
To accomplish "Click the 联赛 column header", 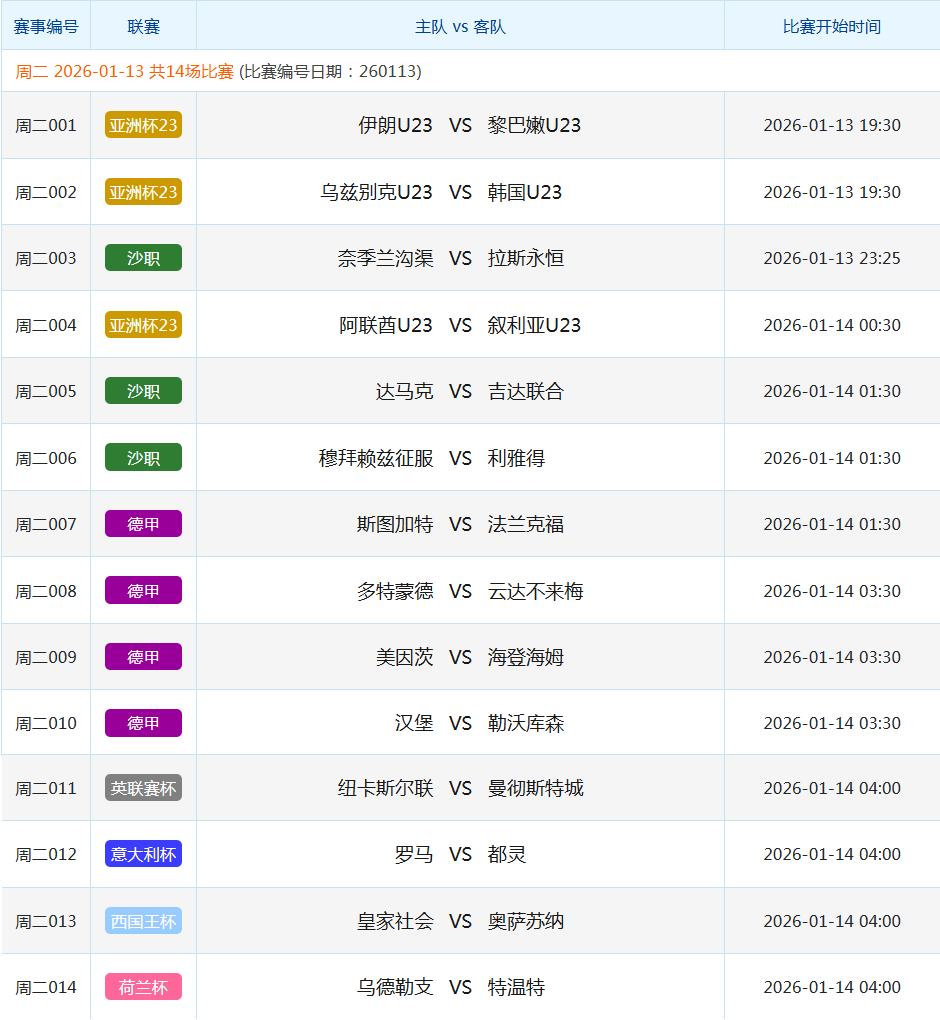I will click(143, 26).
